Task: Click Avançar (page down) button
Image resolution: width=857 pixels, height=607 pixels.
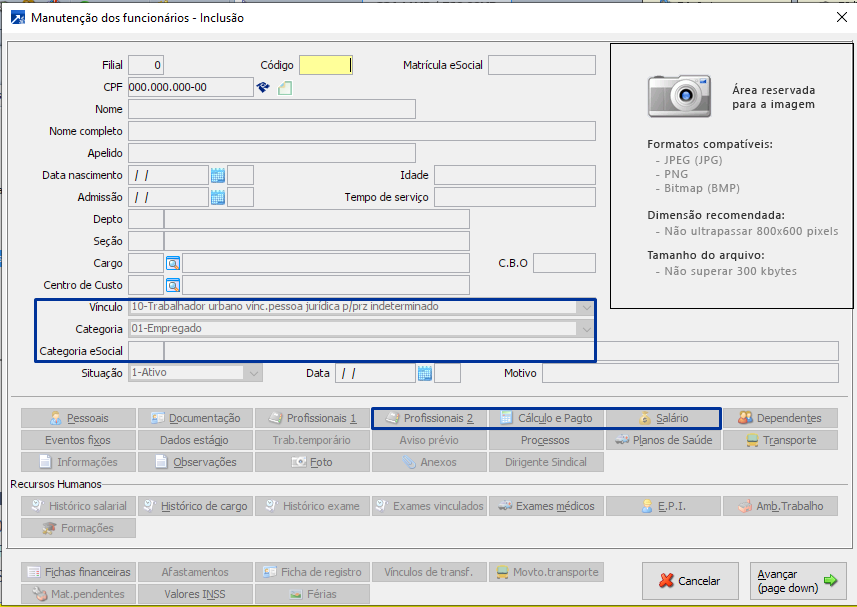Action: pos(798,581)
